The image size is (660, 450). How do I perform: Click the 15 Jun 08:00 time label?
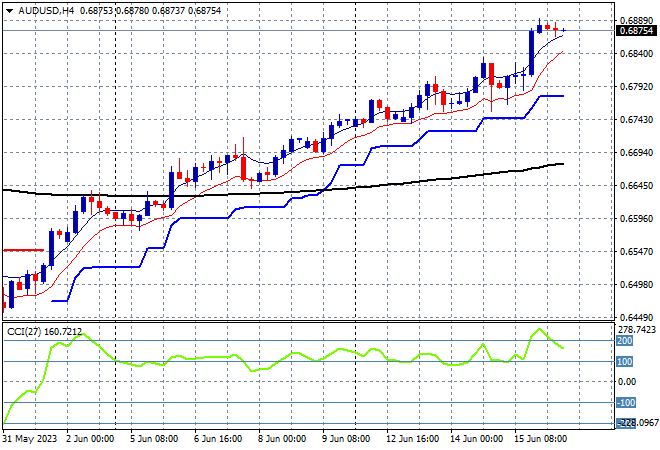540,439
